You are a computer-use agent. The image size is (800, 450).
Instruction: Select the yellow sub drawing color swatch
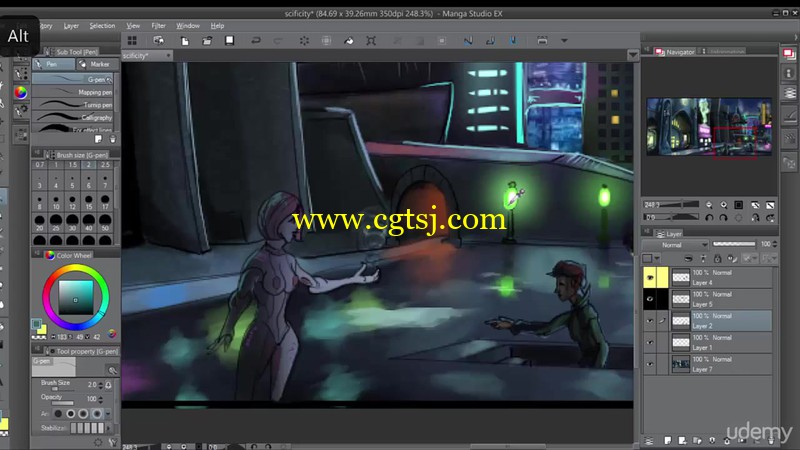[x=42, y=331]
